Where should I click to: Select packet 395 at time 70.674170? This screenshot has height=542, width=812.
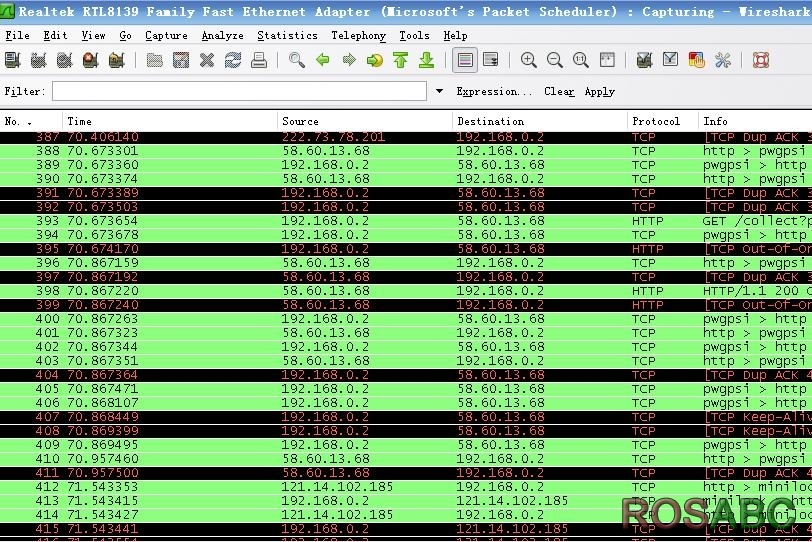(x=406, y=248)
